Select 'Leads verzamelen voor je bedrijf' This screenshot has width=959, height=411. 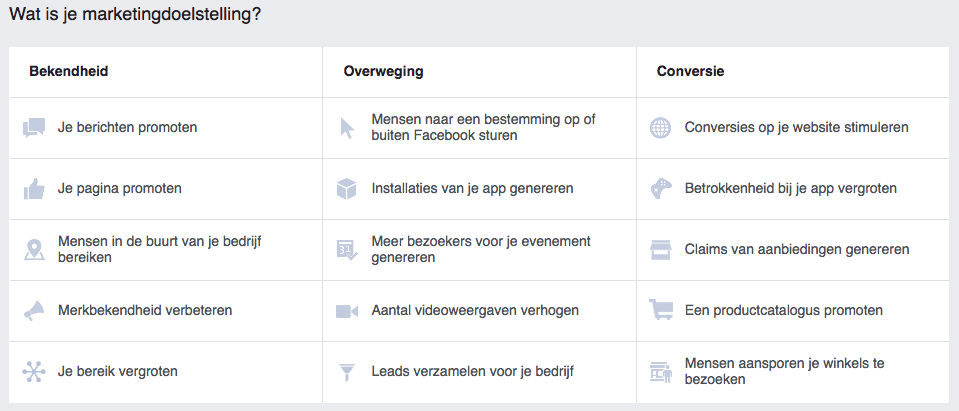(x=472, y=372)
